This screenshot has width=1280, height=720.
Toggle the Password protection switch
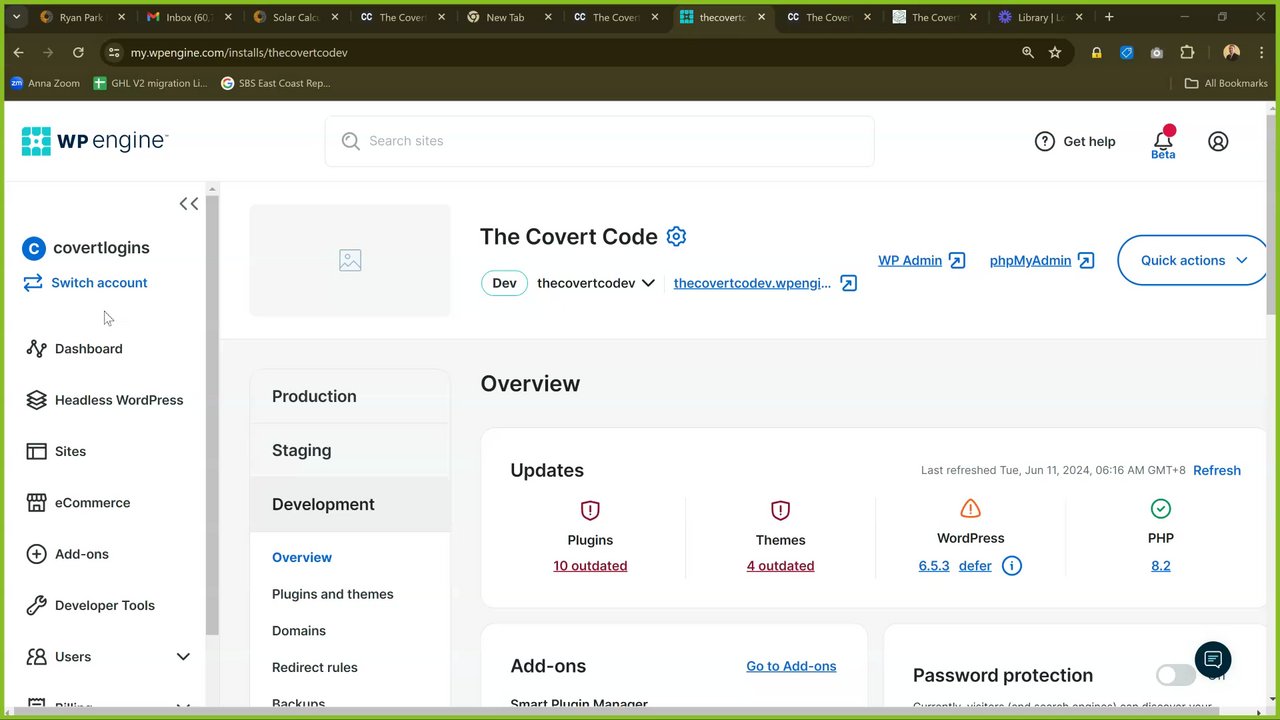point(1175,675)
